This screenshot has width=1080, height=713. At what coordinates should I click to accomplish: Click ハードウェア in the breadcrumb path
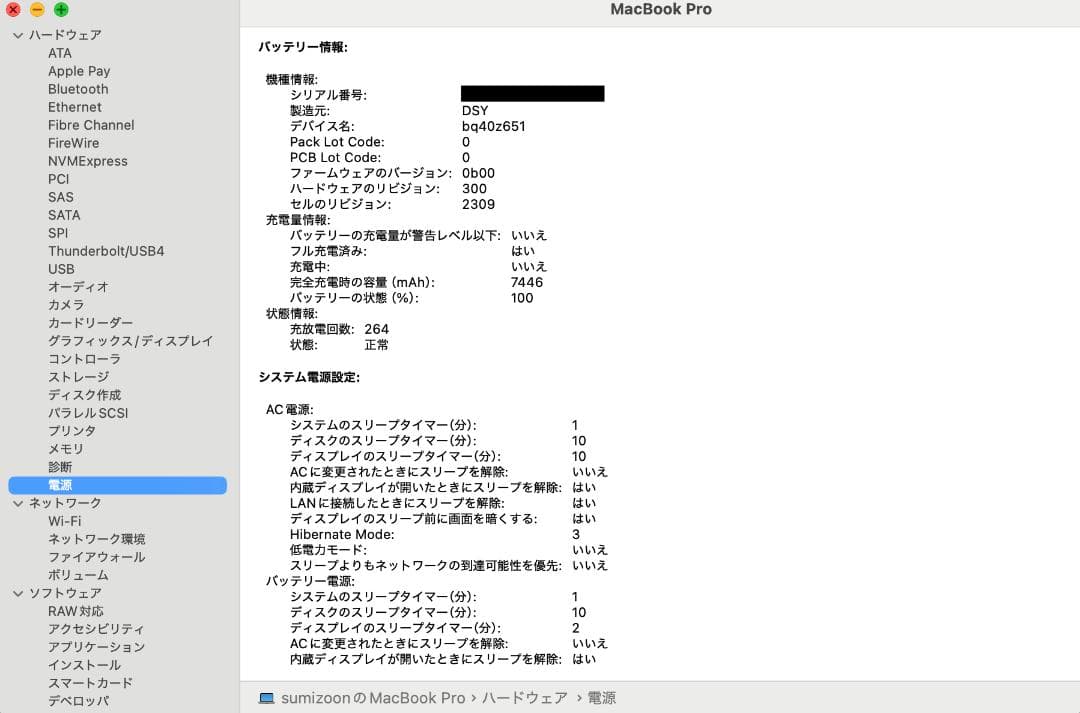523,698
